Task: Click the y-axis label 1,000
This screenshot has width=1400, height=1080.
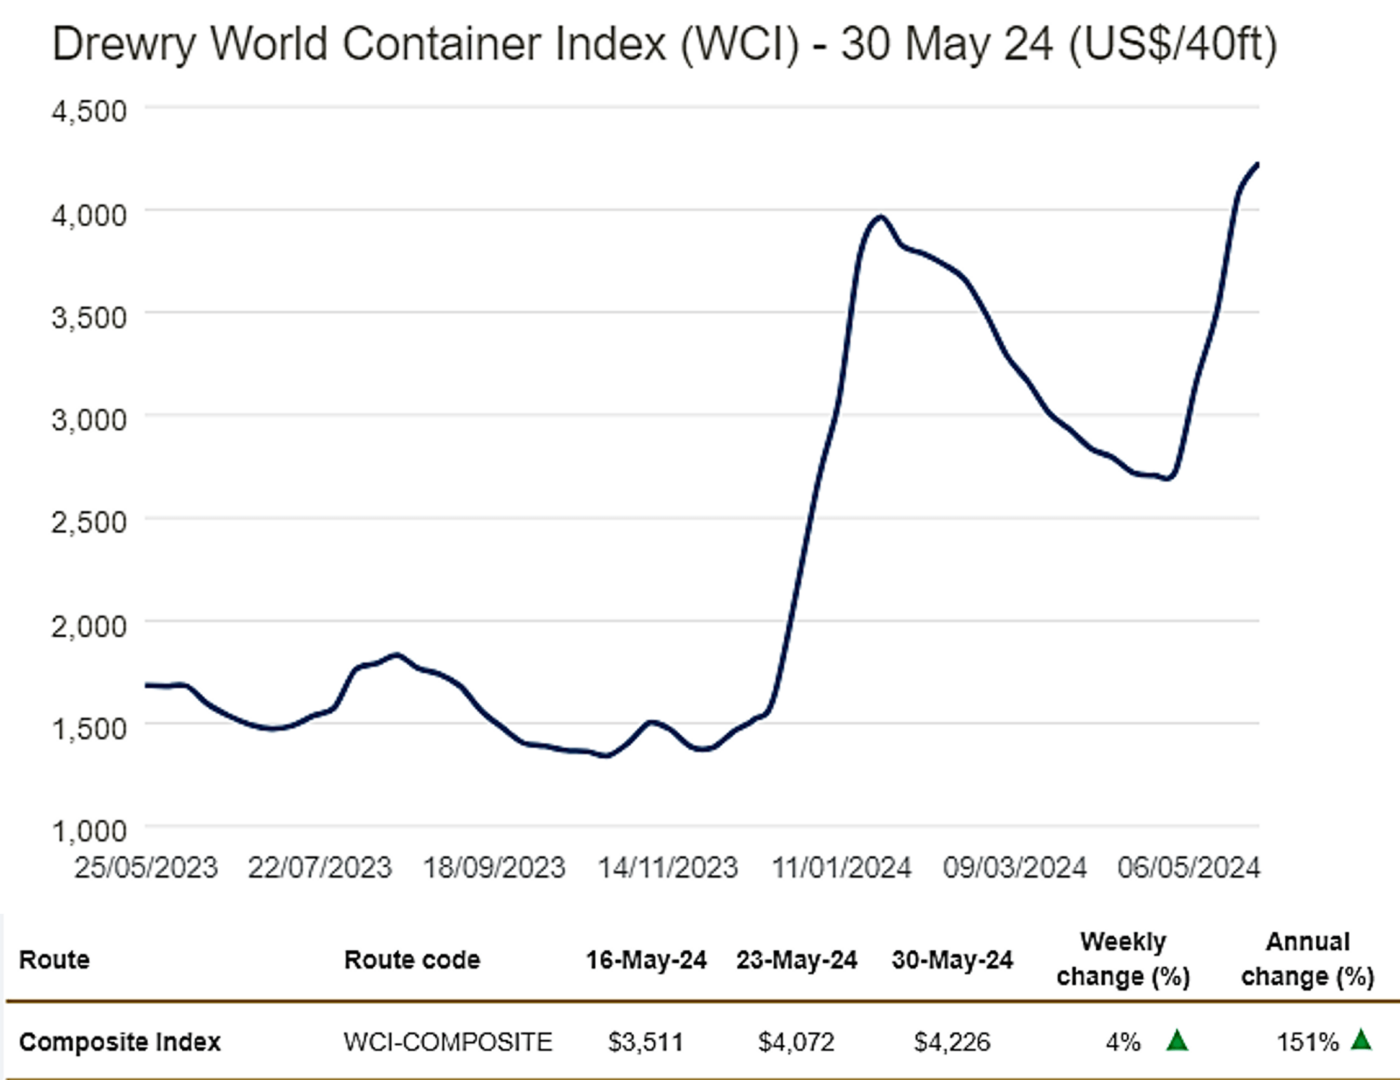Action: (90, 830)
